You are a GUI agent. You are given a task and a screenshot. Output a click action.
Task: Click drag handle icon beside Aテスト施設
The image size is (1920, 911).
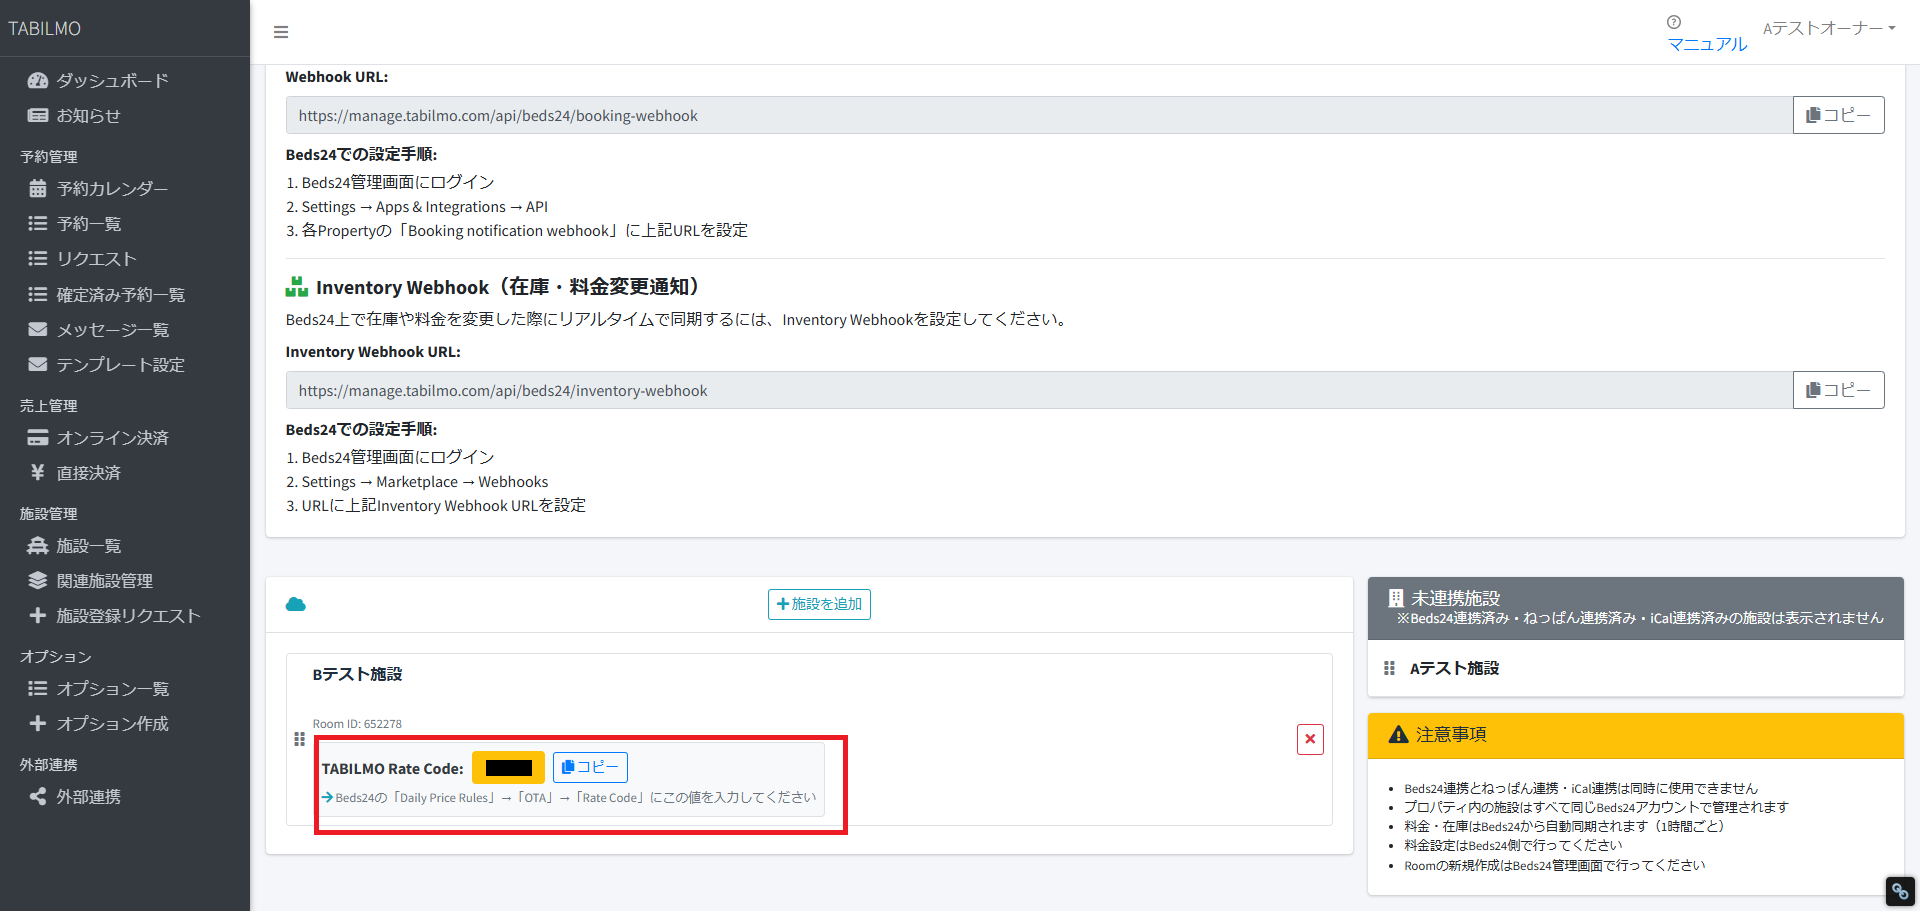(x=1389, y=668)
